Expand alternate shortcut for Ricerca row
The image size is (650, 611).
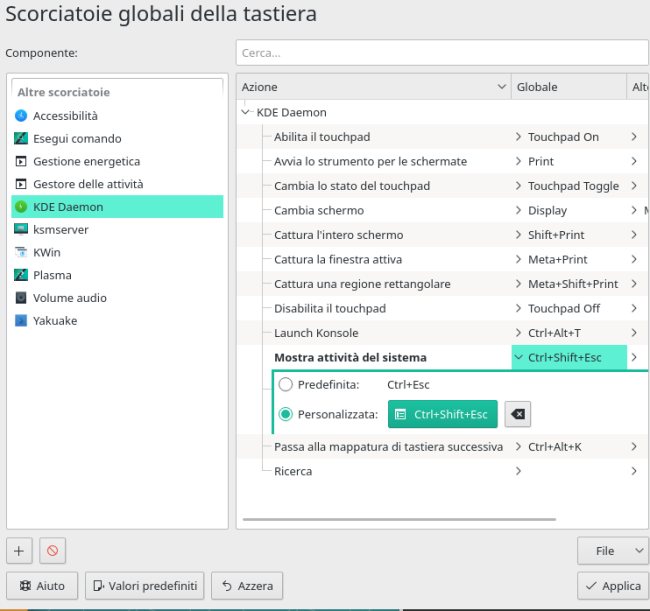[634, 471]
